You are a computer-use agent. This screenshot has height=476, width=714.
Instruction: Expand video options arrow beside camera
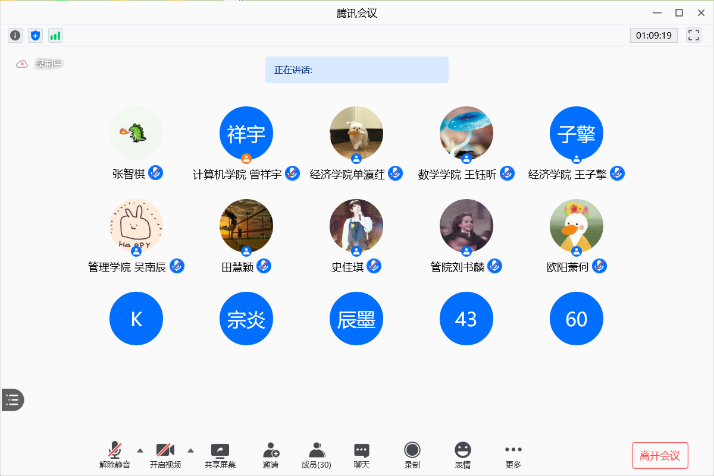pyautogui.click(x=190, y=449)
